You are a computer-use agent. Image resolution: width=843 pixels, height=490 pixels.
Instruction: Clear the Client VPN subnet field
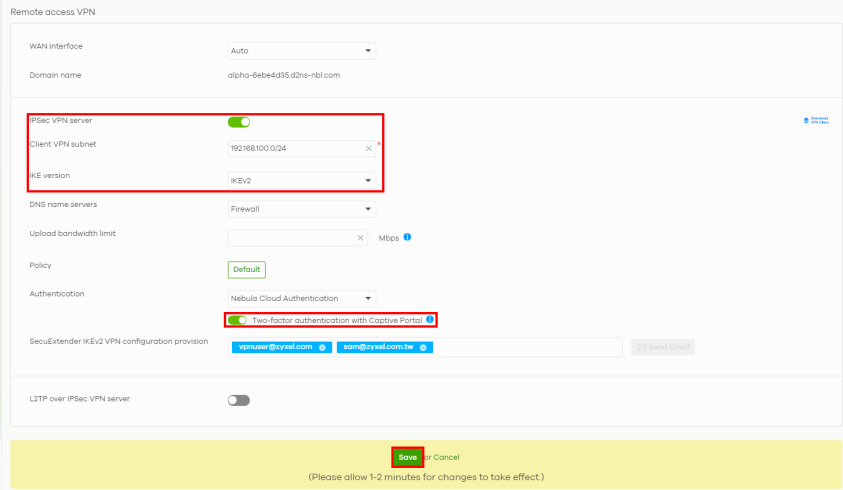[367, 149]
